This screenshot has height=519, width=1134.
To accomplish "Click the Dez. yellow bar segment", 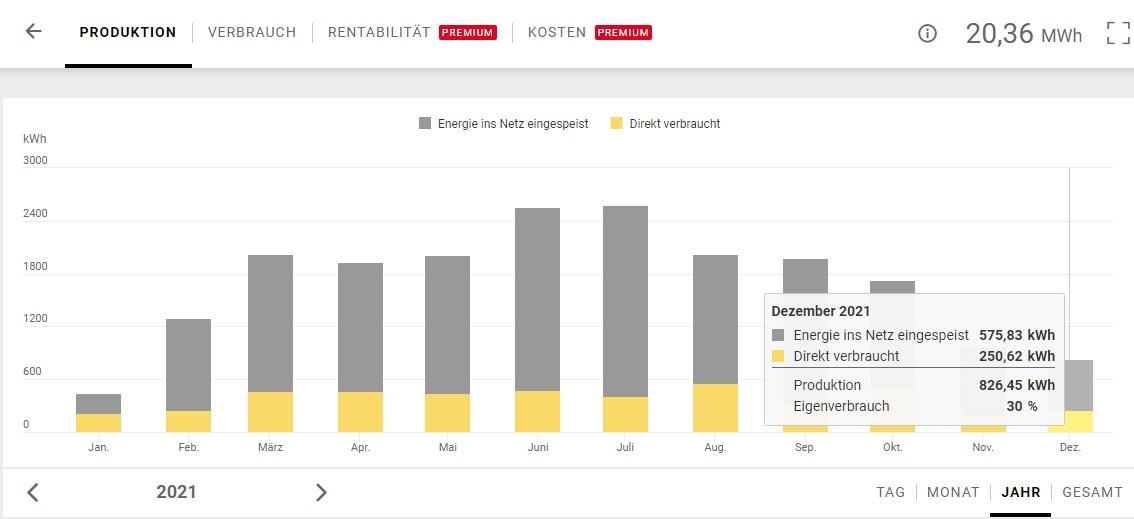I will 1078,421.
